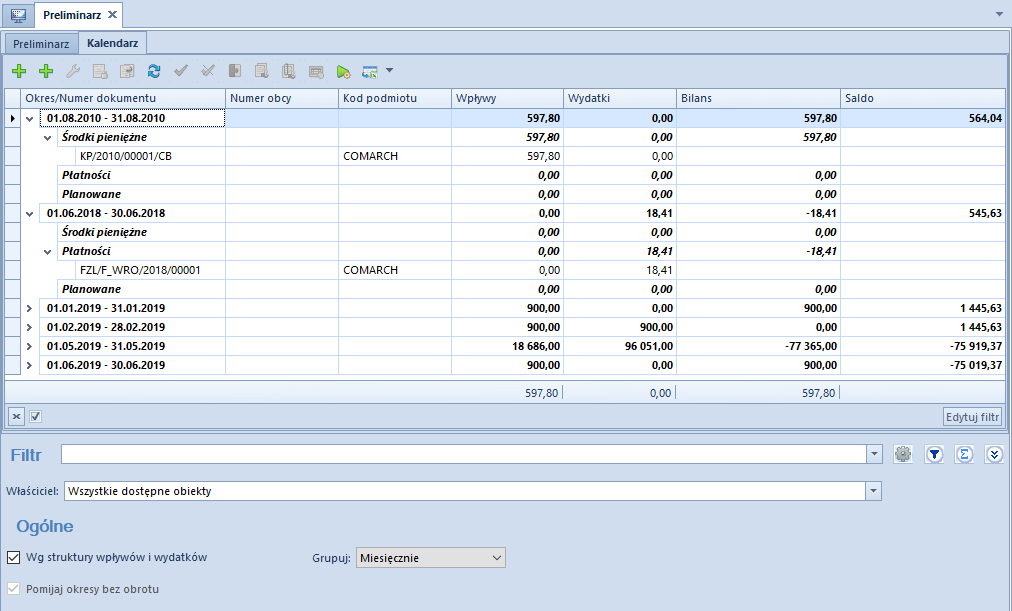Sort by Saldo column header
The width and height of the screenshot is (1012, 611).
click(923, 98)
